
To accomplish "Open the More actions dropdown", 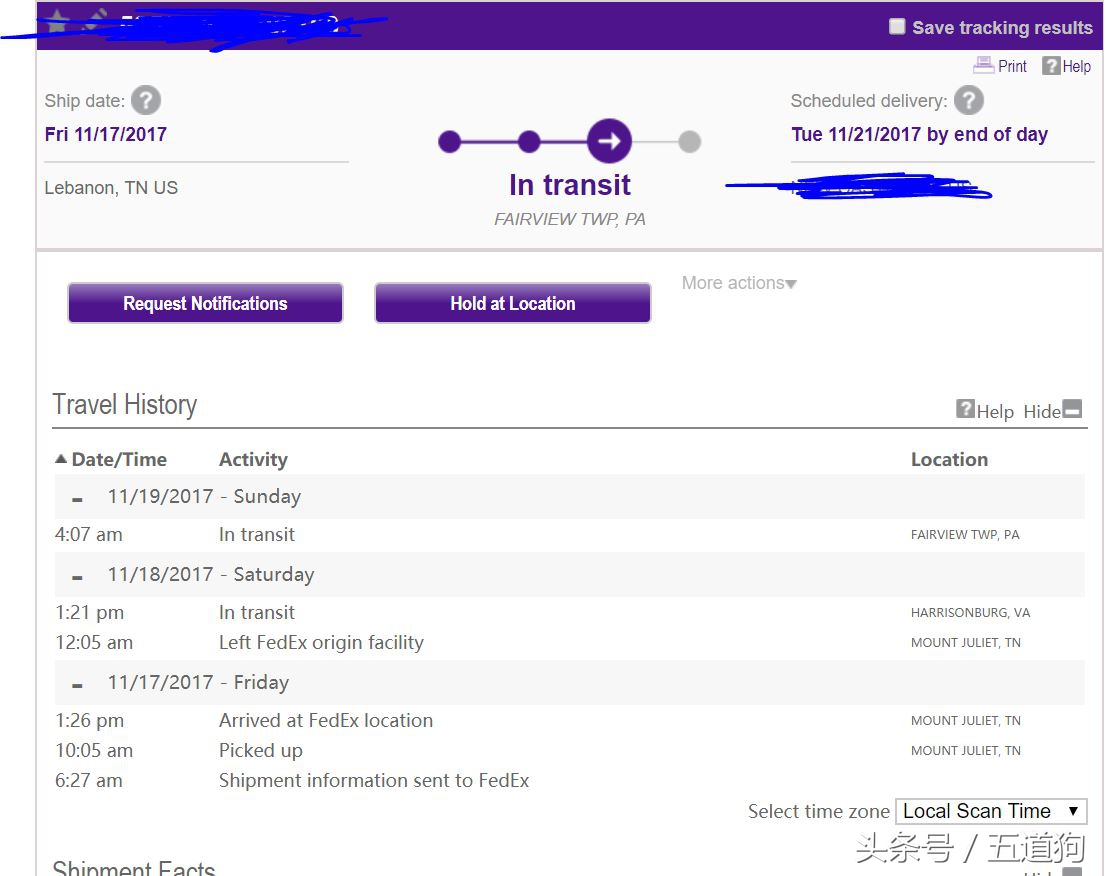I will coord(739,284).
